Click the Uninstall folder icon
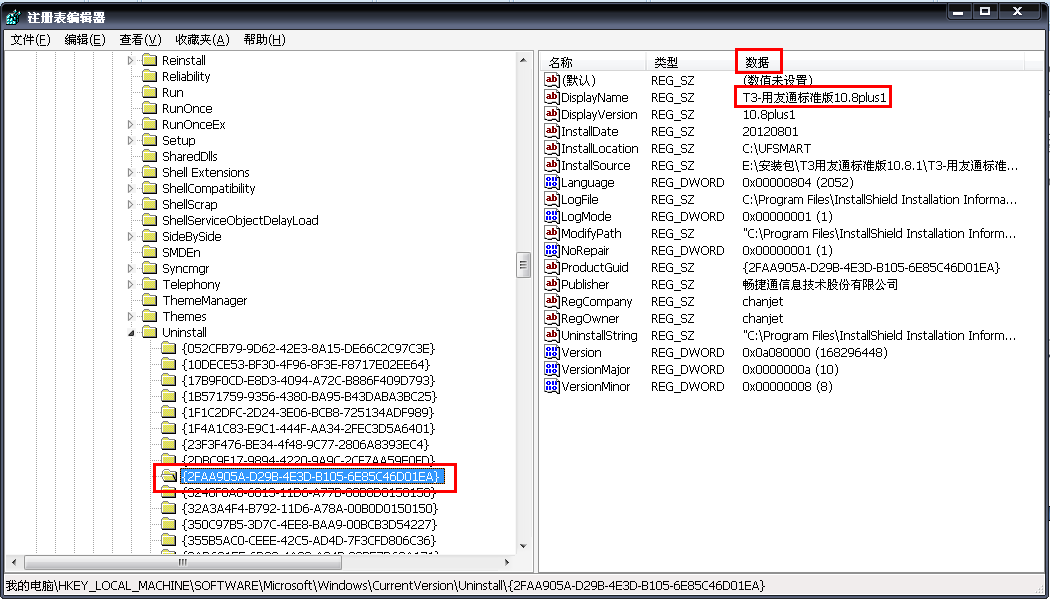The height and width of the screenshot is (599, 1050). pos(149,333)
